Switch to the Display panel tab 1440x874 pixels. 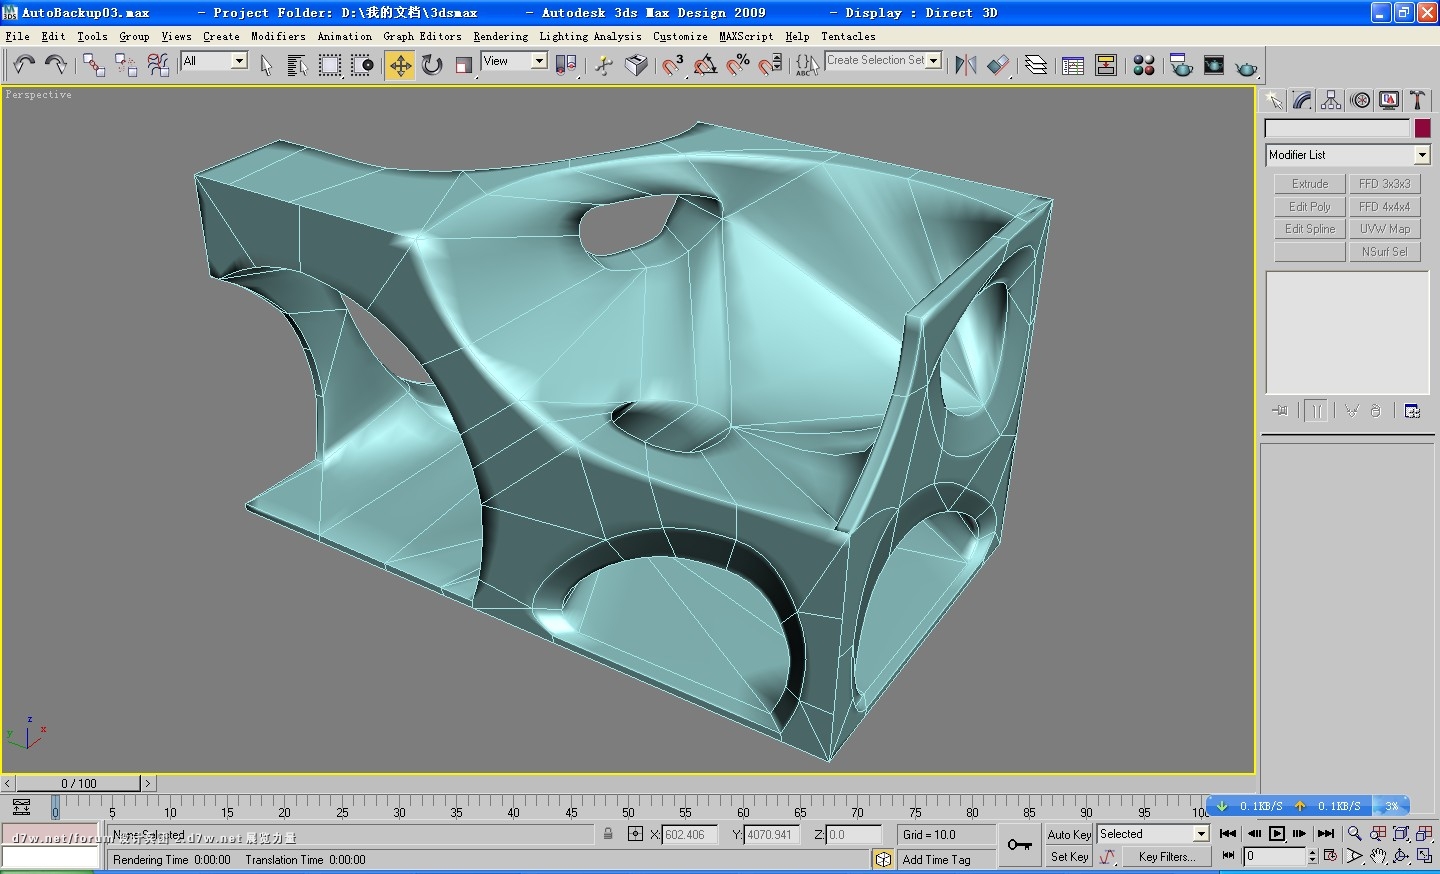pos(1389,100)
